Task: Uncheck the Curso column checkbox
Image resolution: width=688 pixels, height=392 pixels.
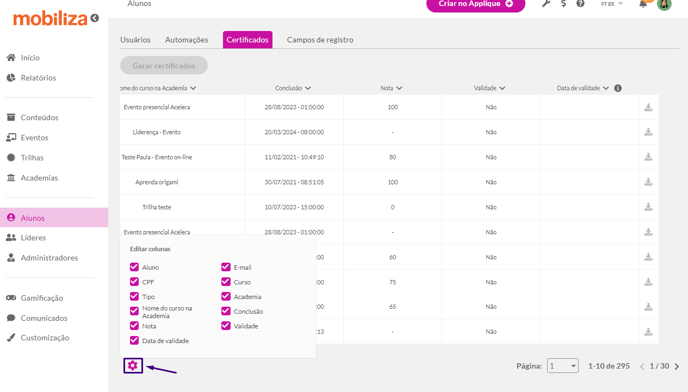Action: (226, 281)
